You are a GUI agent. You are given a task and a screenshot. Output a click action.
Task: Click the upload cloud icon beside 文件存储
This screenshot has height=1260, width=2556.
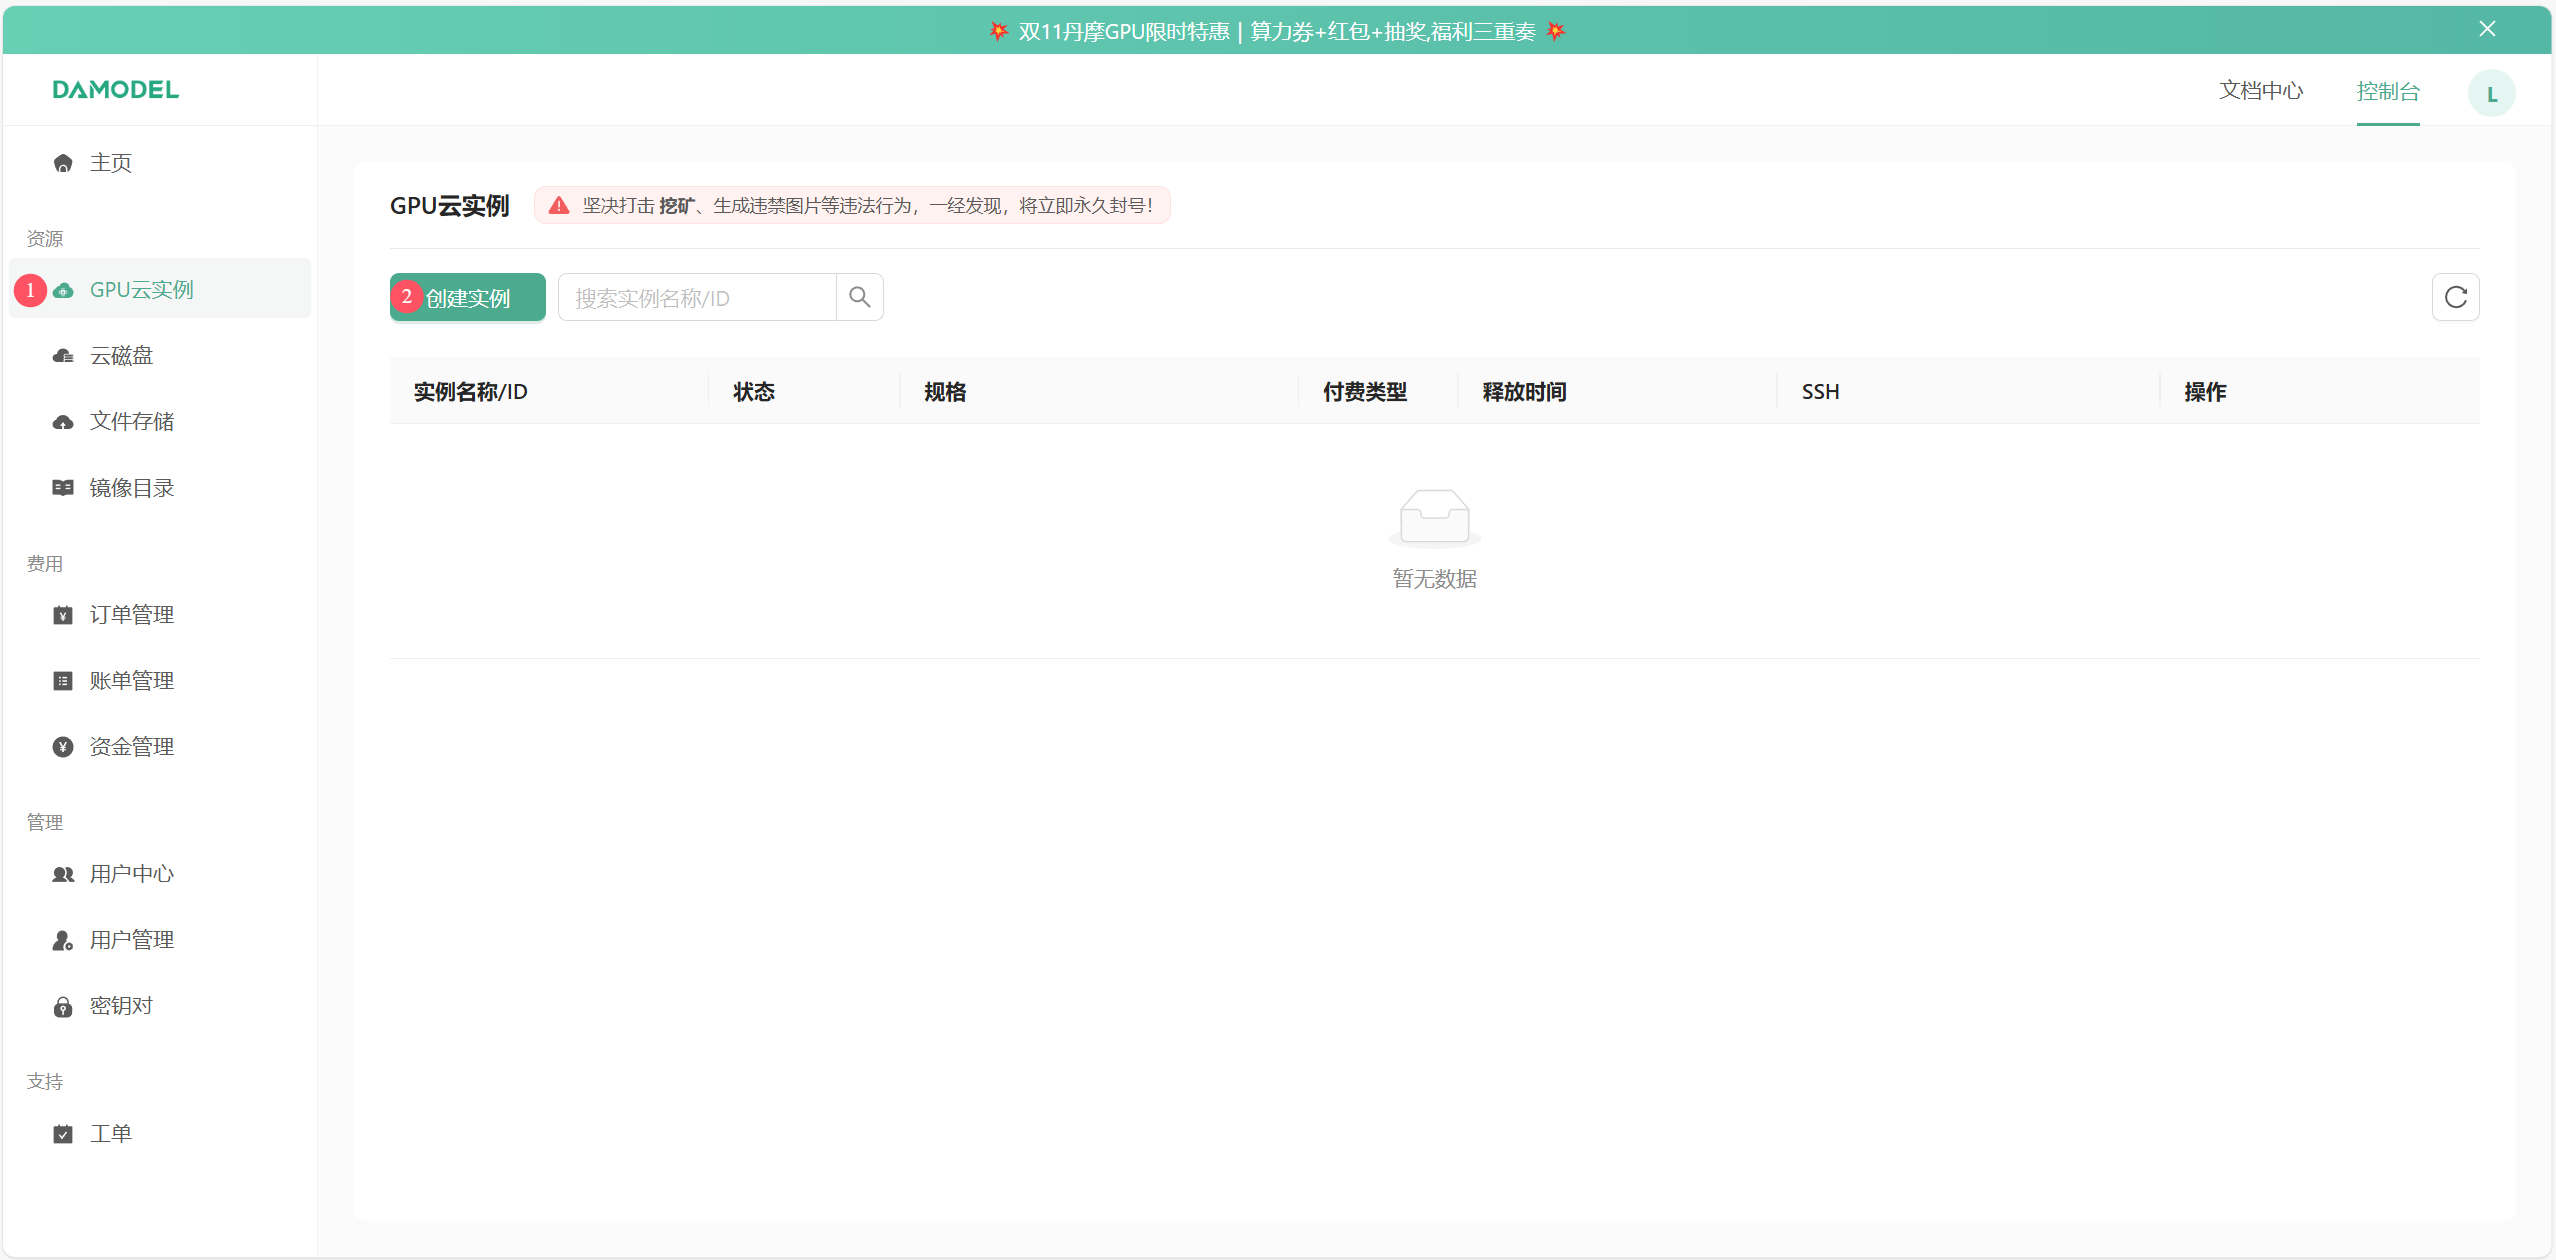tap(63, 422)
